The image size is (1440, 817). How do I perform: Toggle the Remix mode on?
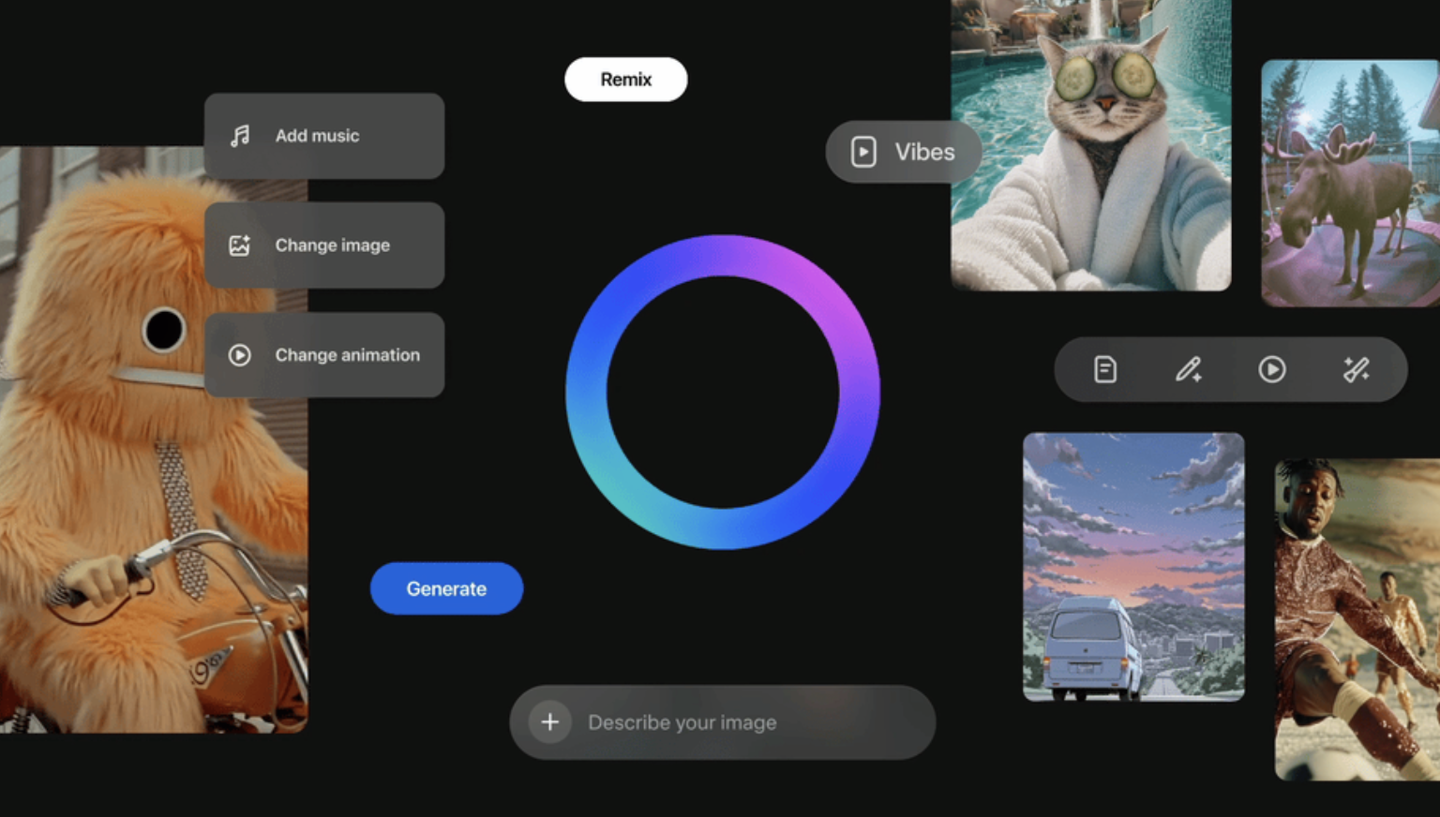[625, 79]
